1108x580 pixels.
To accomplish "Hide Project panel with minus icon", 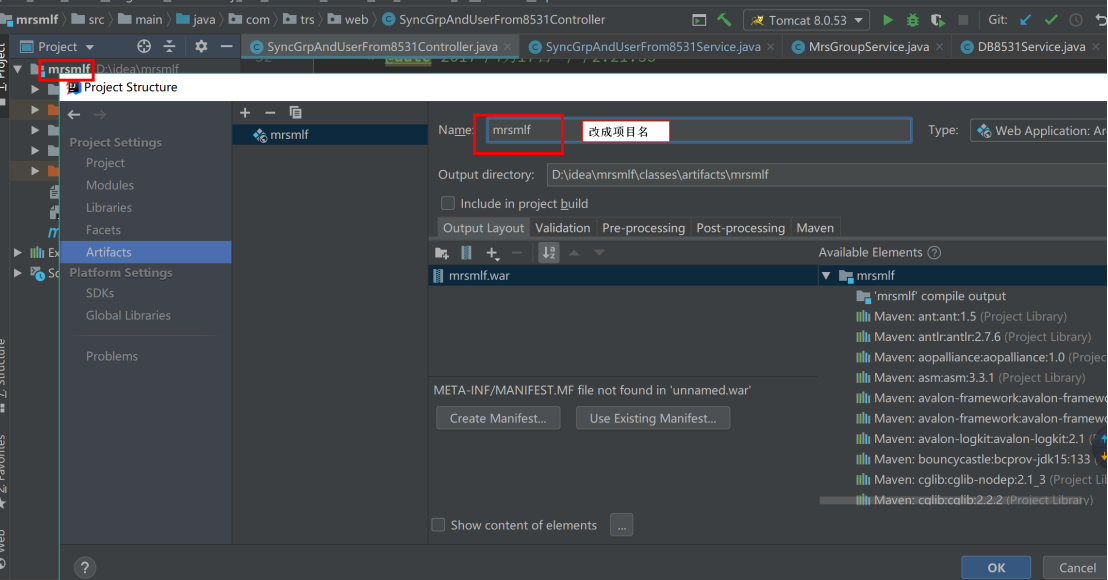I will pos(226,47).
